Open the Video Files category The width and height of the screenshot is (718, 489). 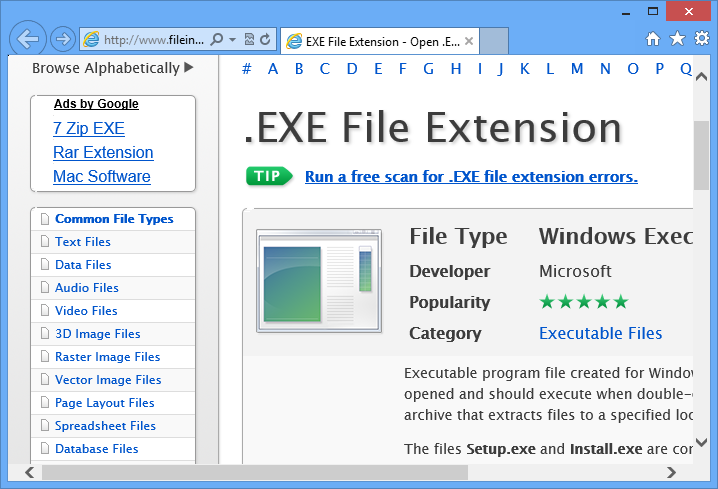coord(86,310)
